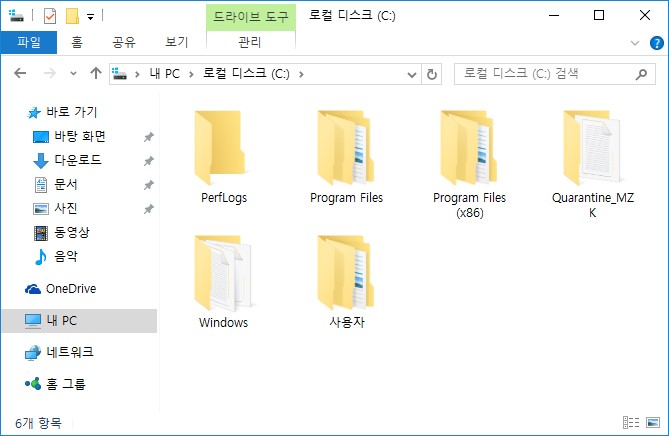Switch to details view in the status bar
This screenshot has height=436, width=669.
click(631, 422)
